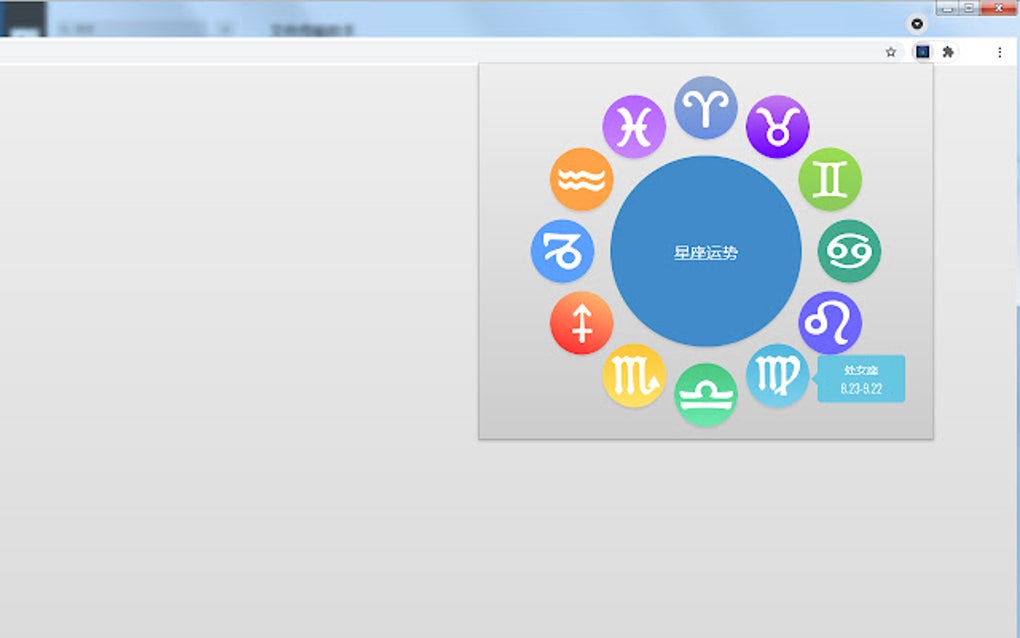Image resolution: width=1020 pixels, height=638 pixels.
Task: Select the Virgo zodiac sign icon
Action: [x=777, y=376]
